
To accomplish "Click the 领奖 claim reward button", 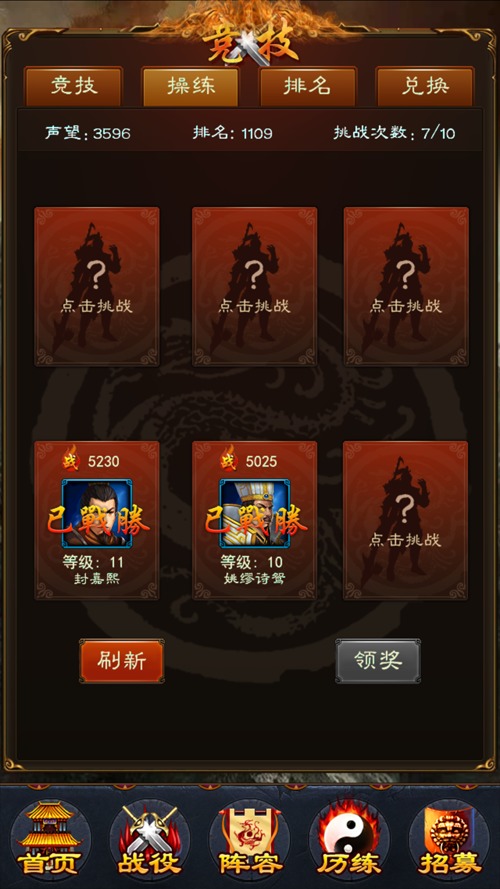I will tap(378, 661).
